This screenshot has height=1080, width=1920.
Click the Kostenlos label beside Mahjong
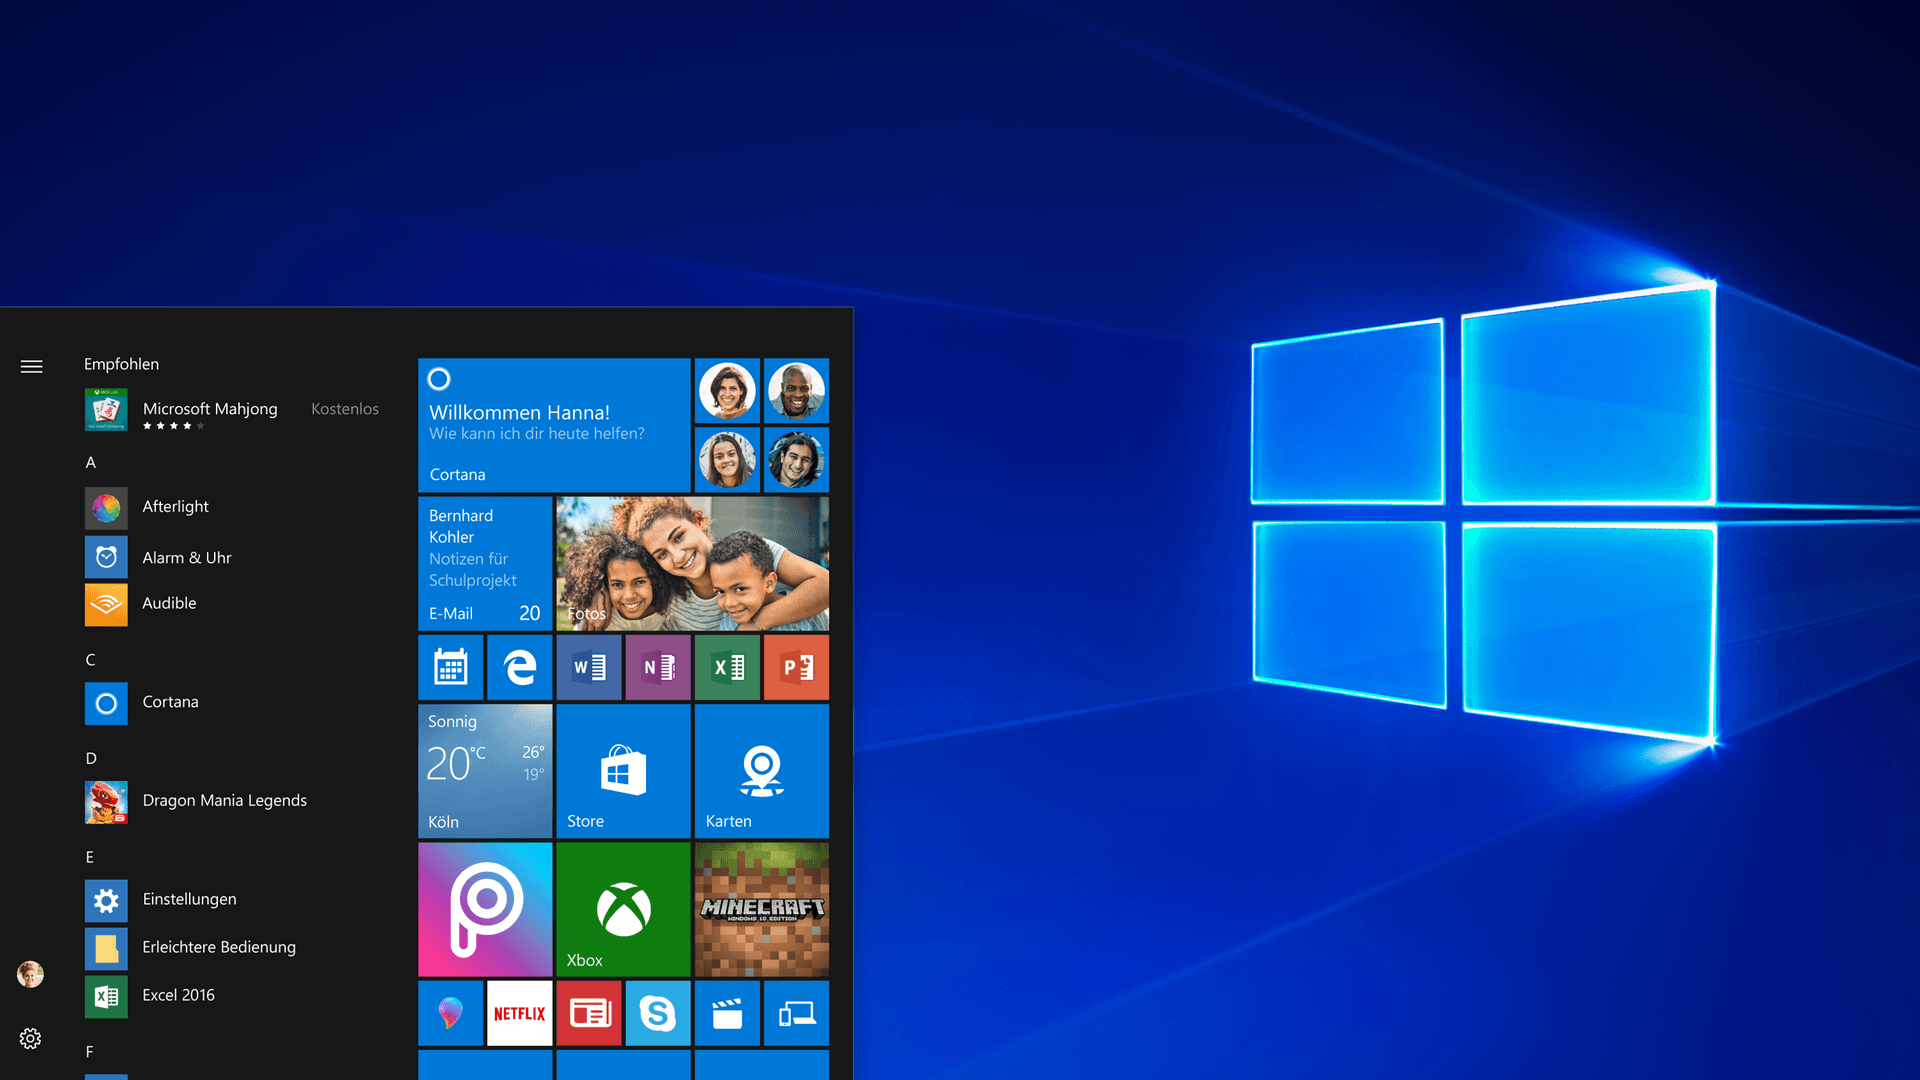345,409
